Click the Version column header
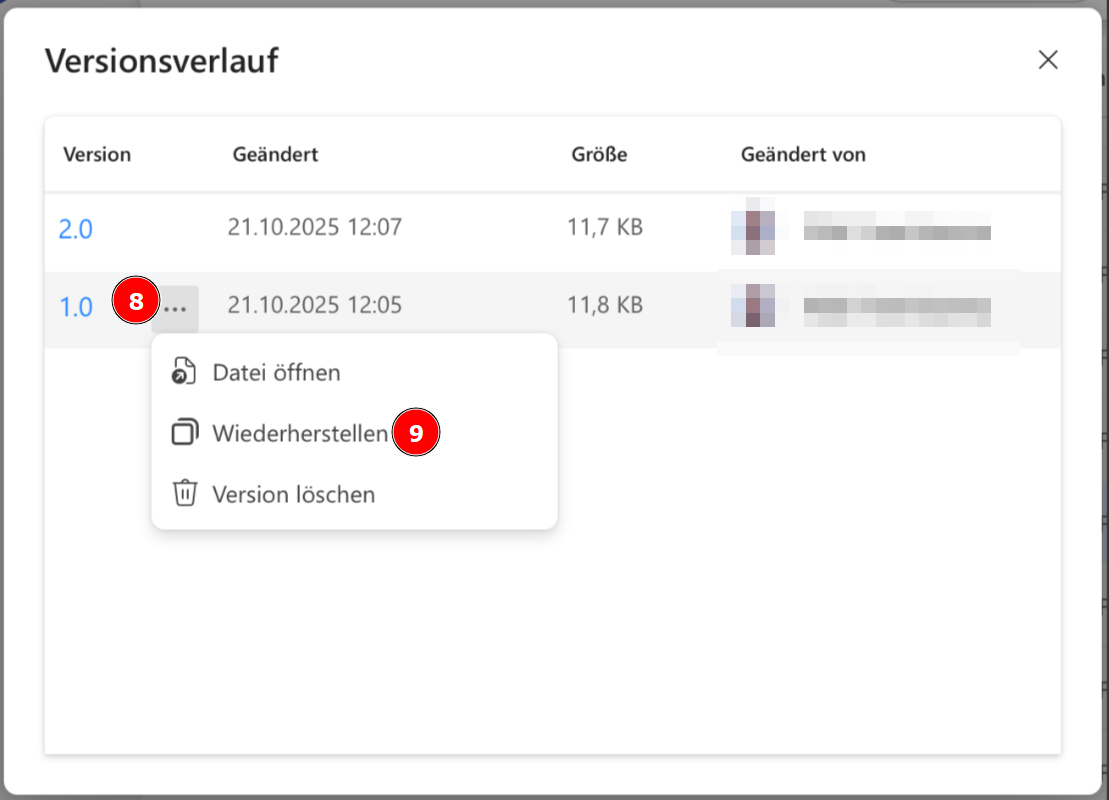 pyautogui.click(x=97, y=155)
